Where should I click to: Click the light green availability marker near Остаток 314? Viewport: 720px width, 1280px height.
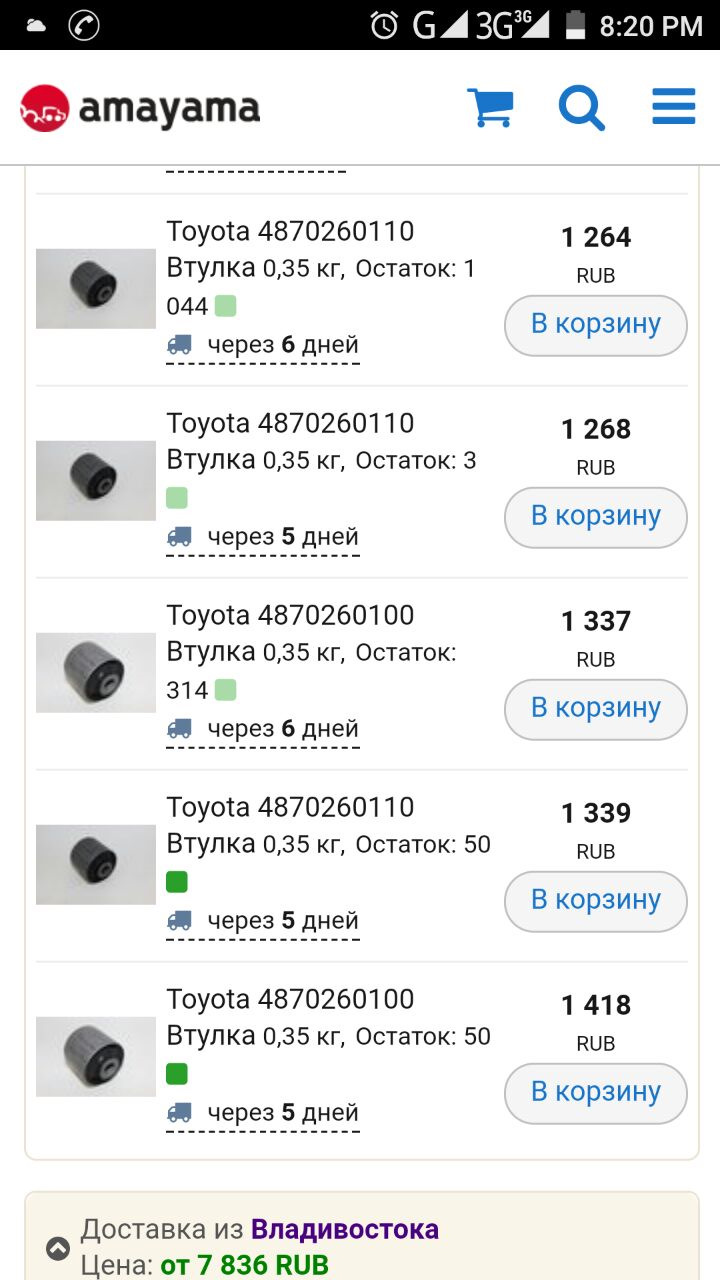tap(224, 689)
